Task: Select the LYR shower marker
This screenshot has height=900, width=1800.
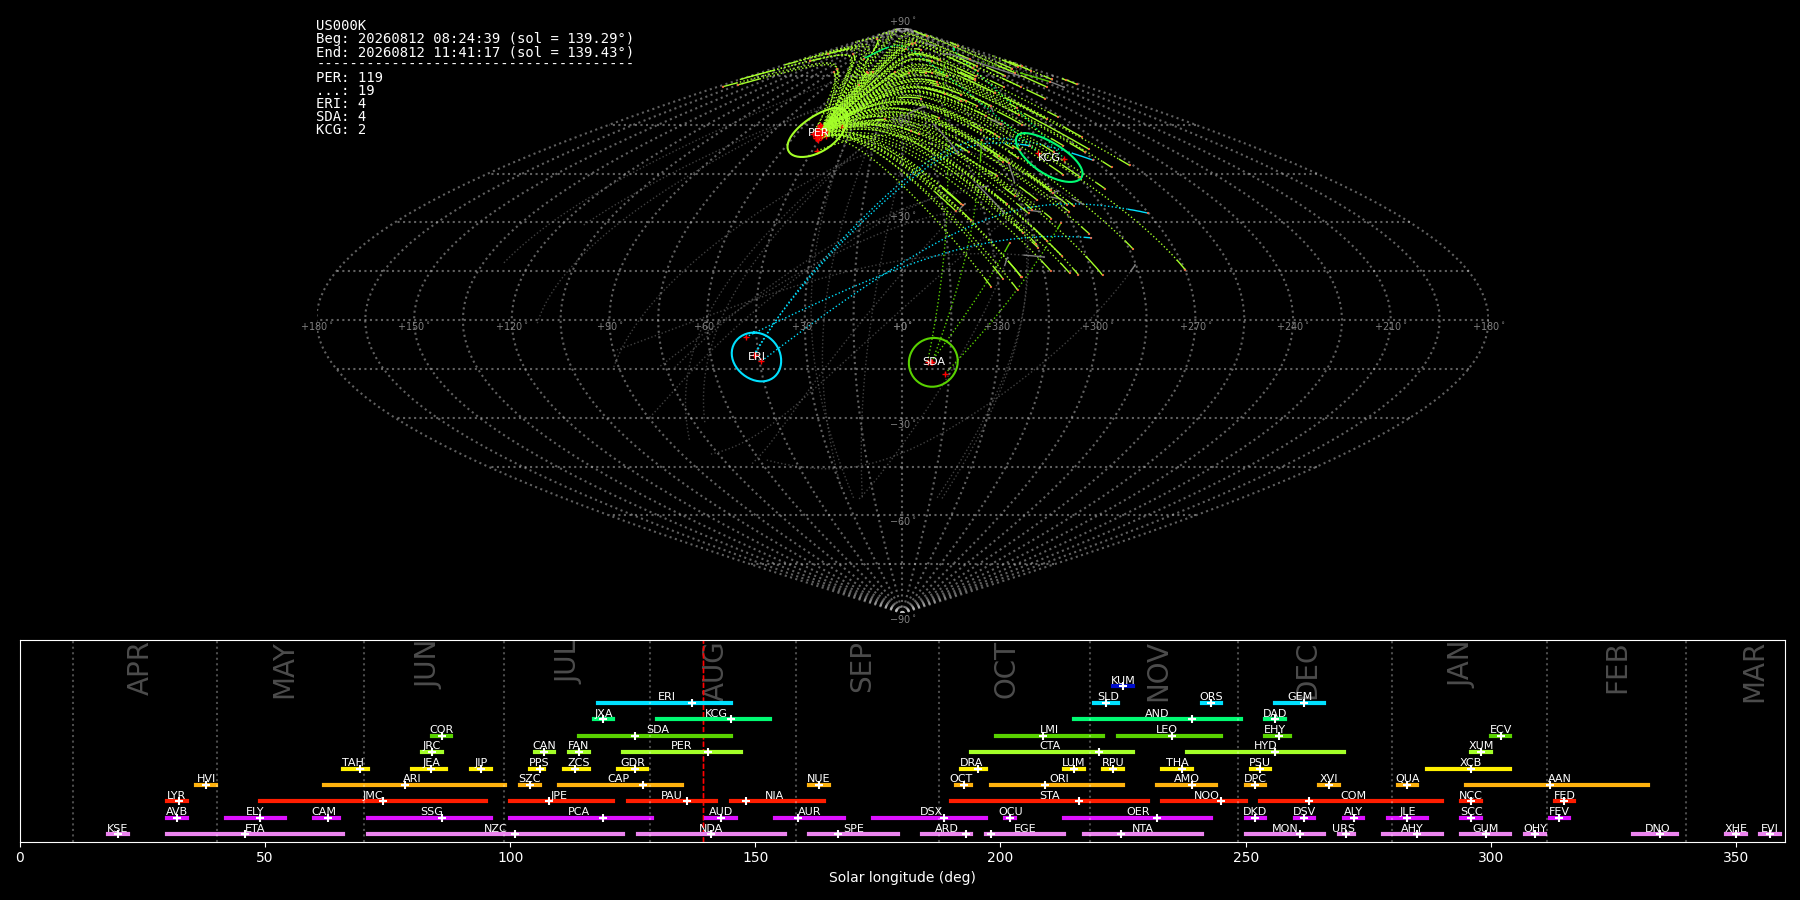Action: click(x=177, y=801)
